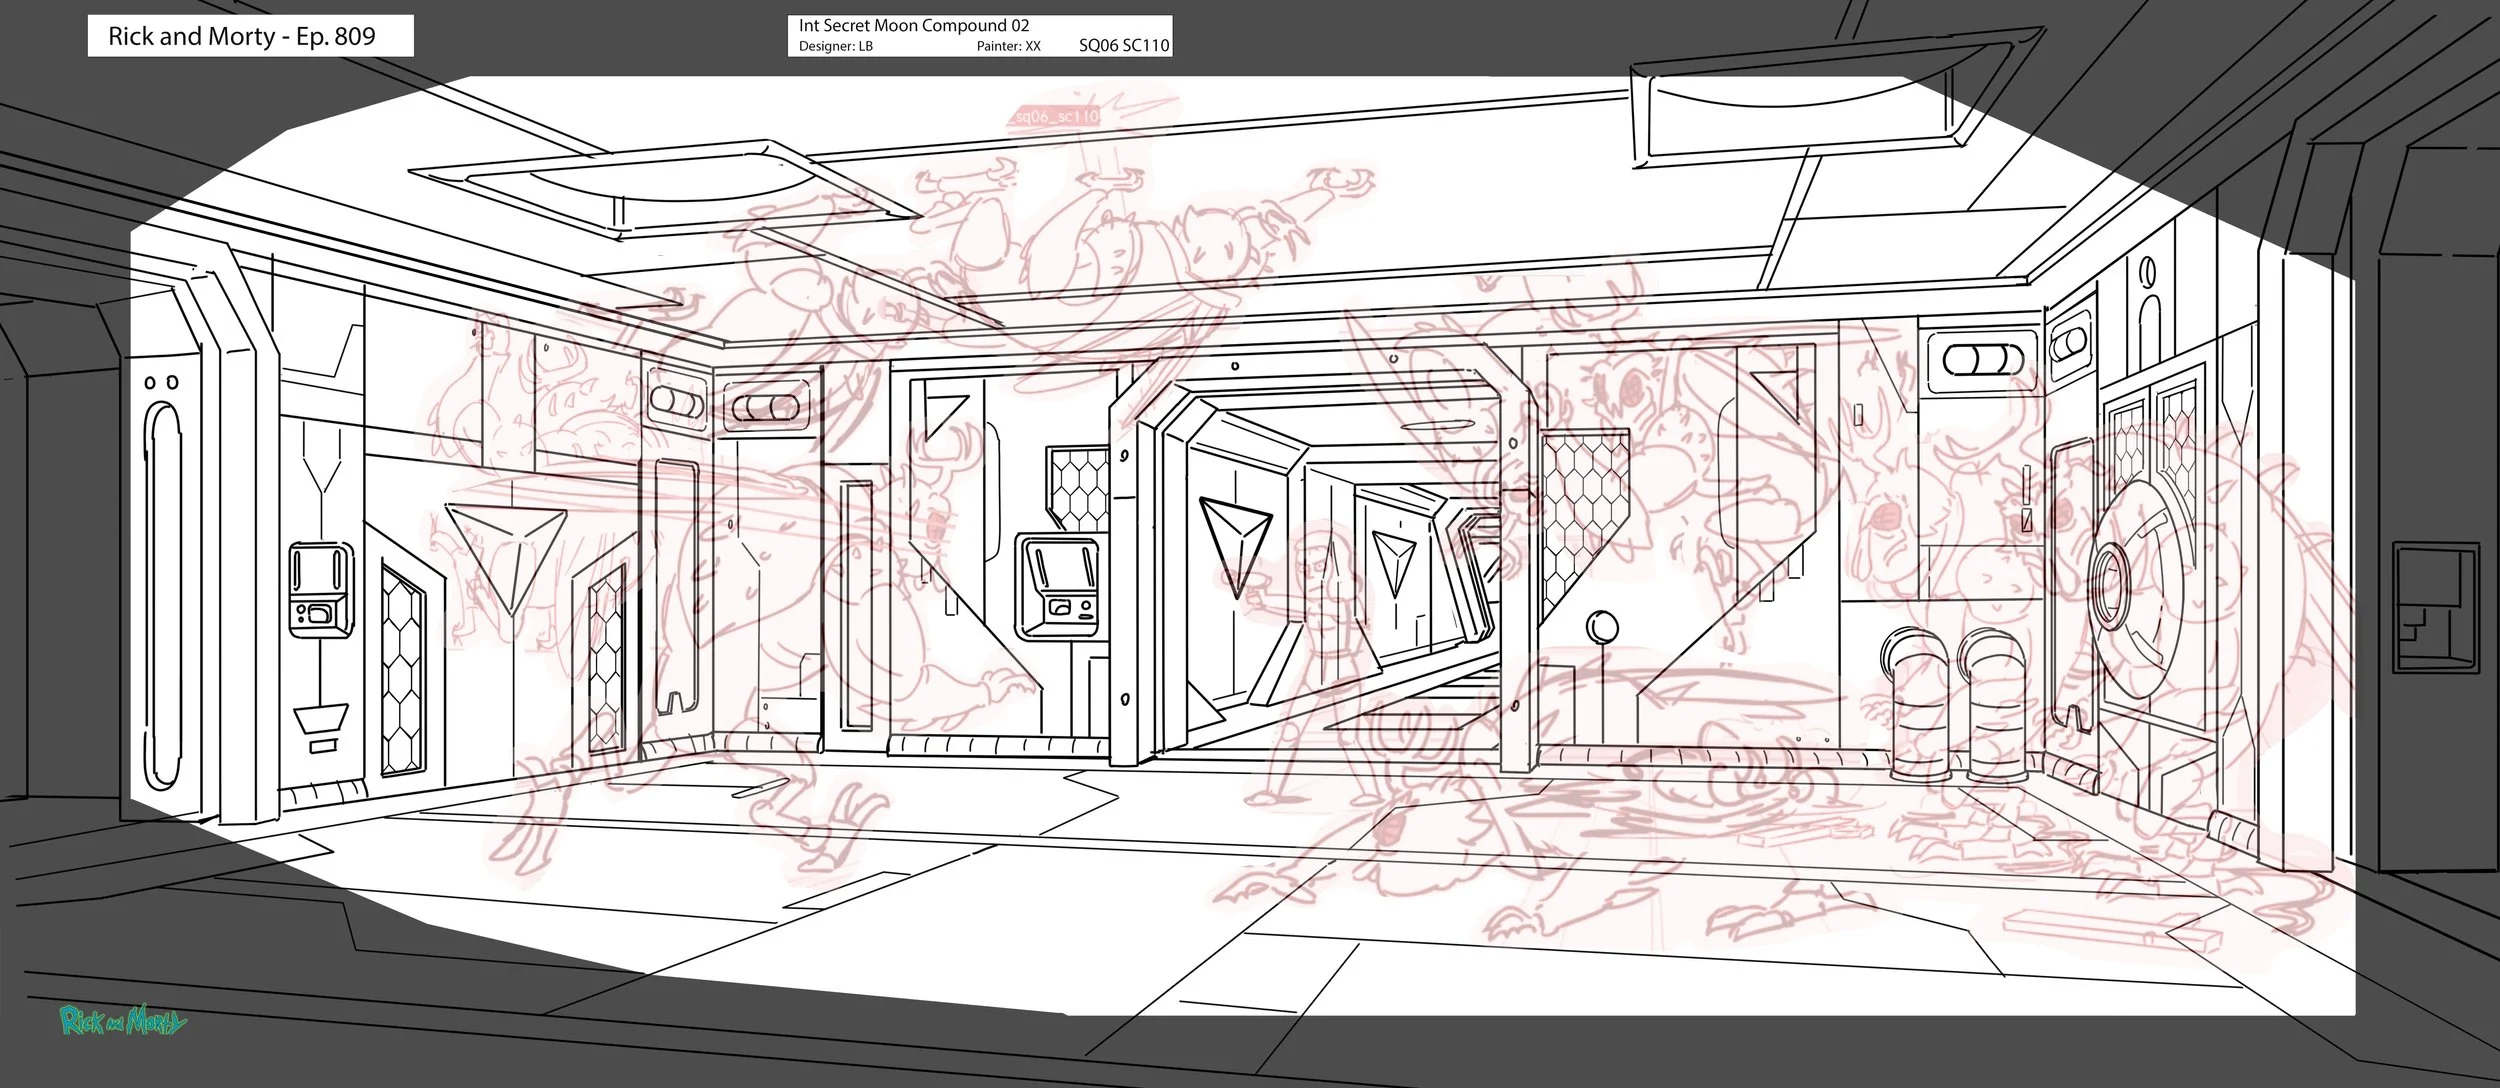The image size is (2500, 1088).
Task: Click the 'Designer: LB' credit text
Action: coord(836,45)
